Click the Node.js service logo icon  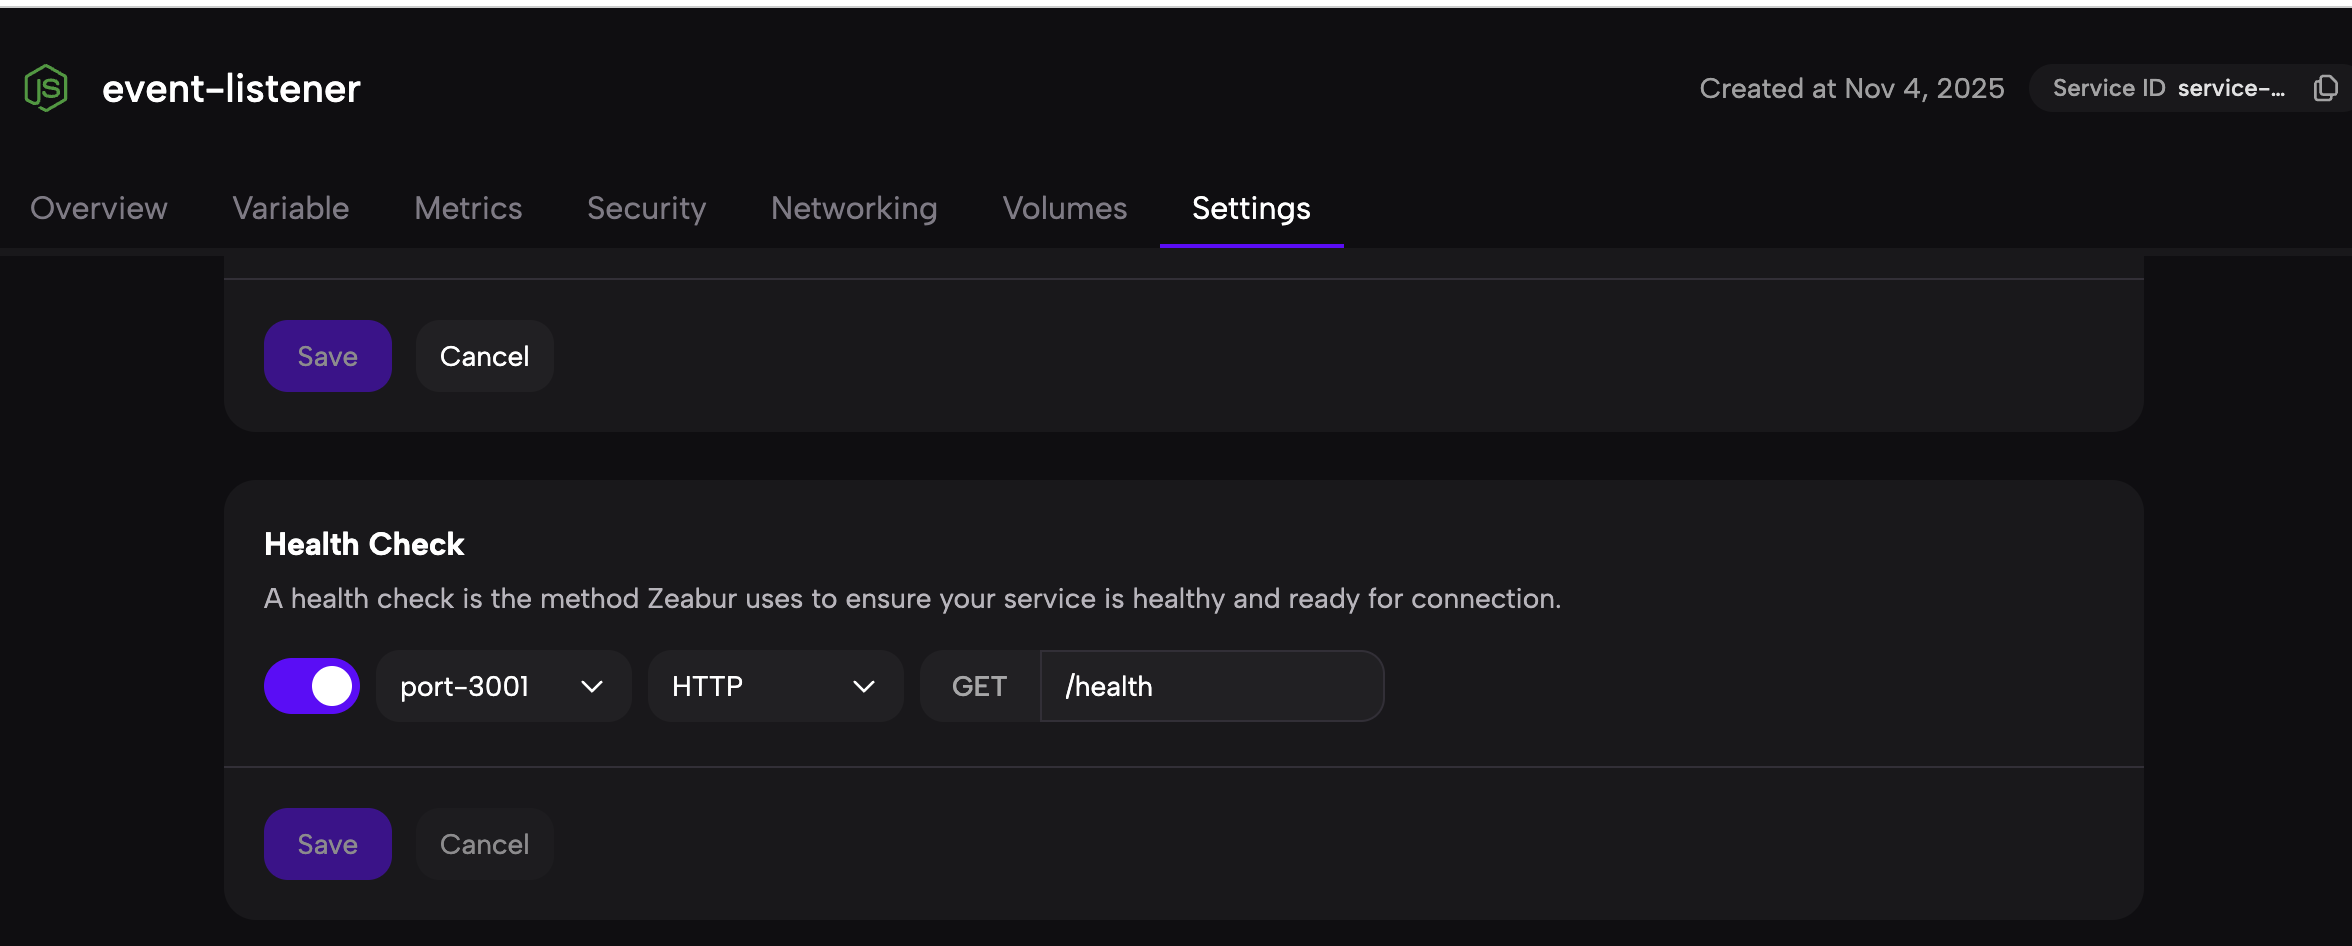pos(46,88)
